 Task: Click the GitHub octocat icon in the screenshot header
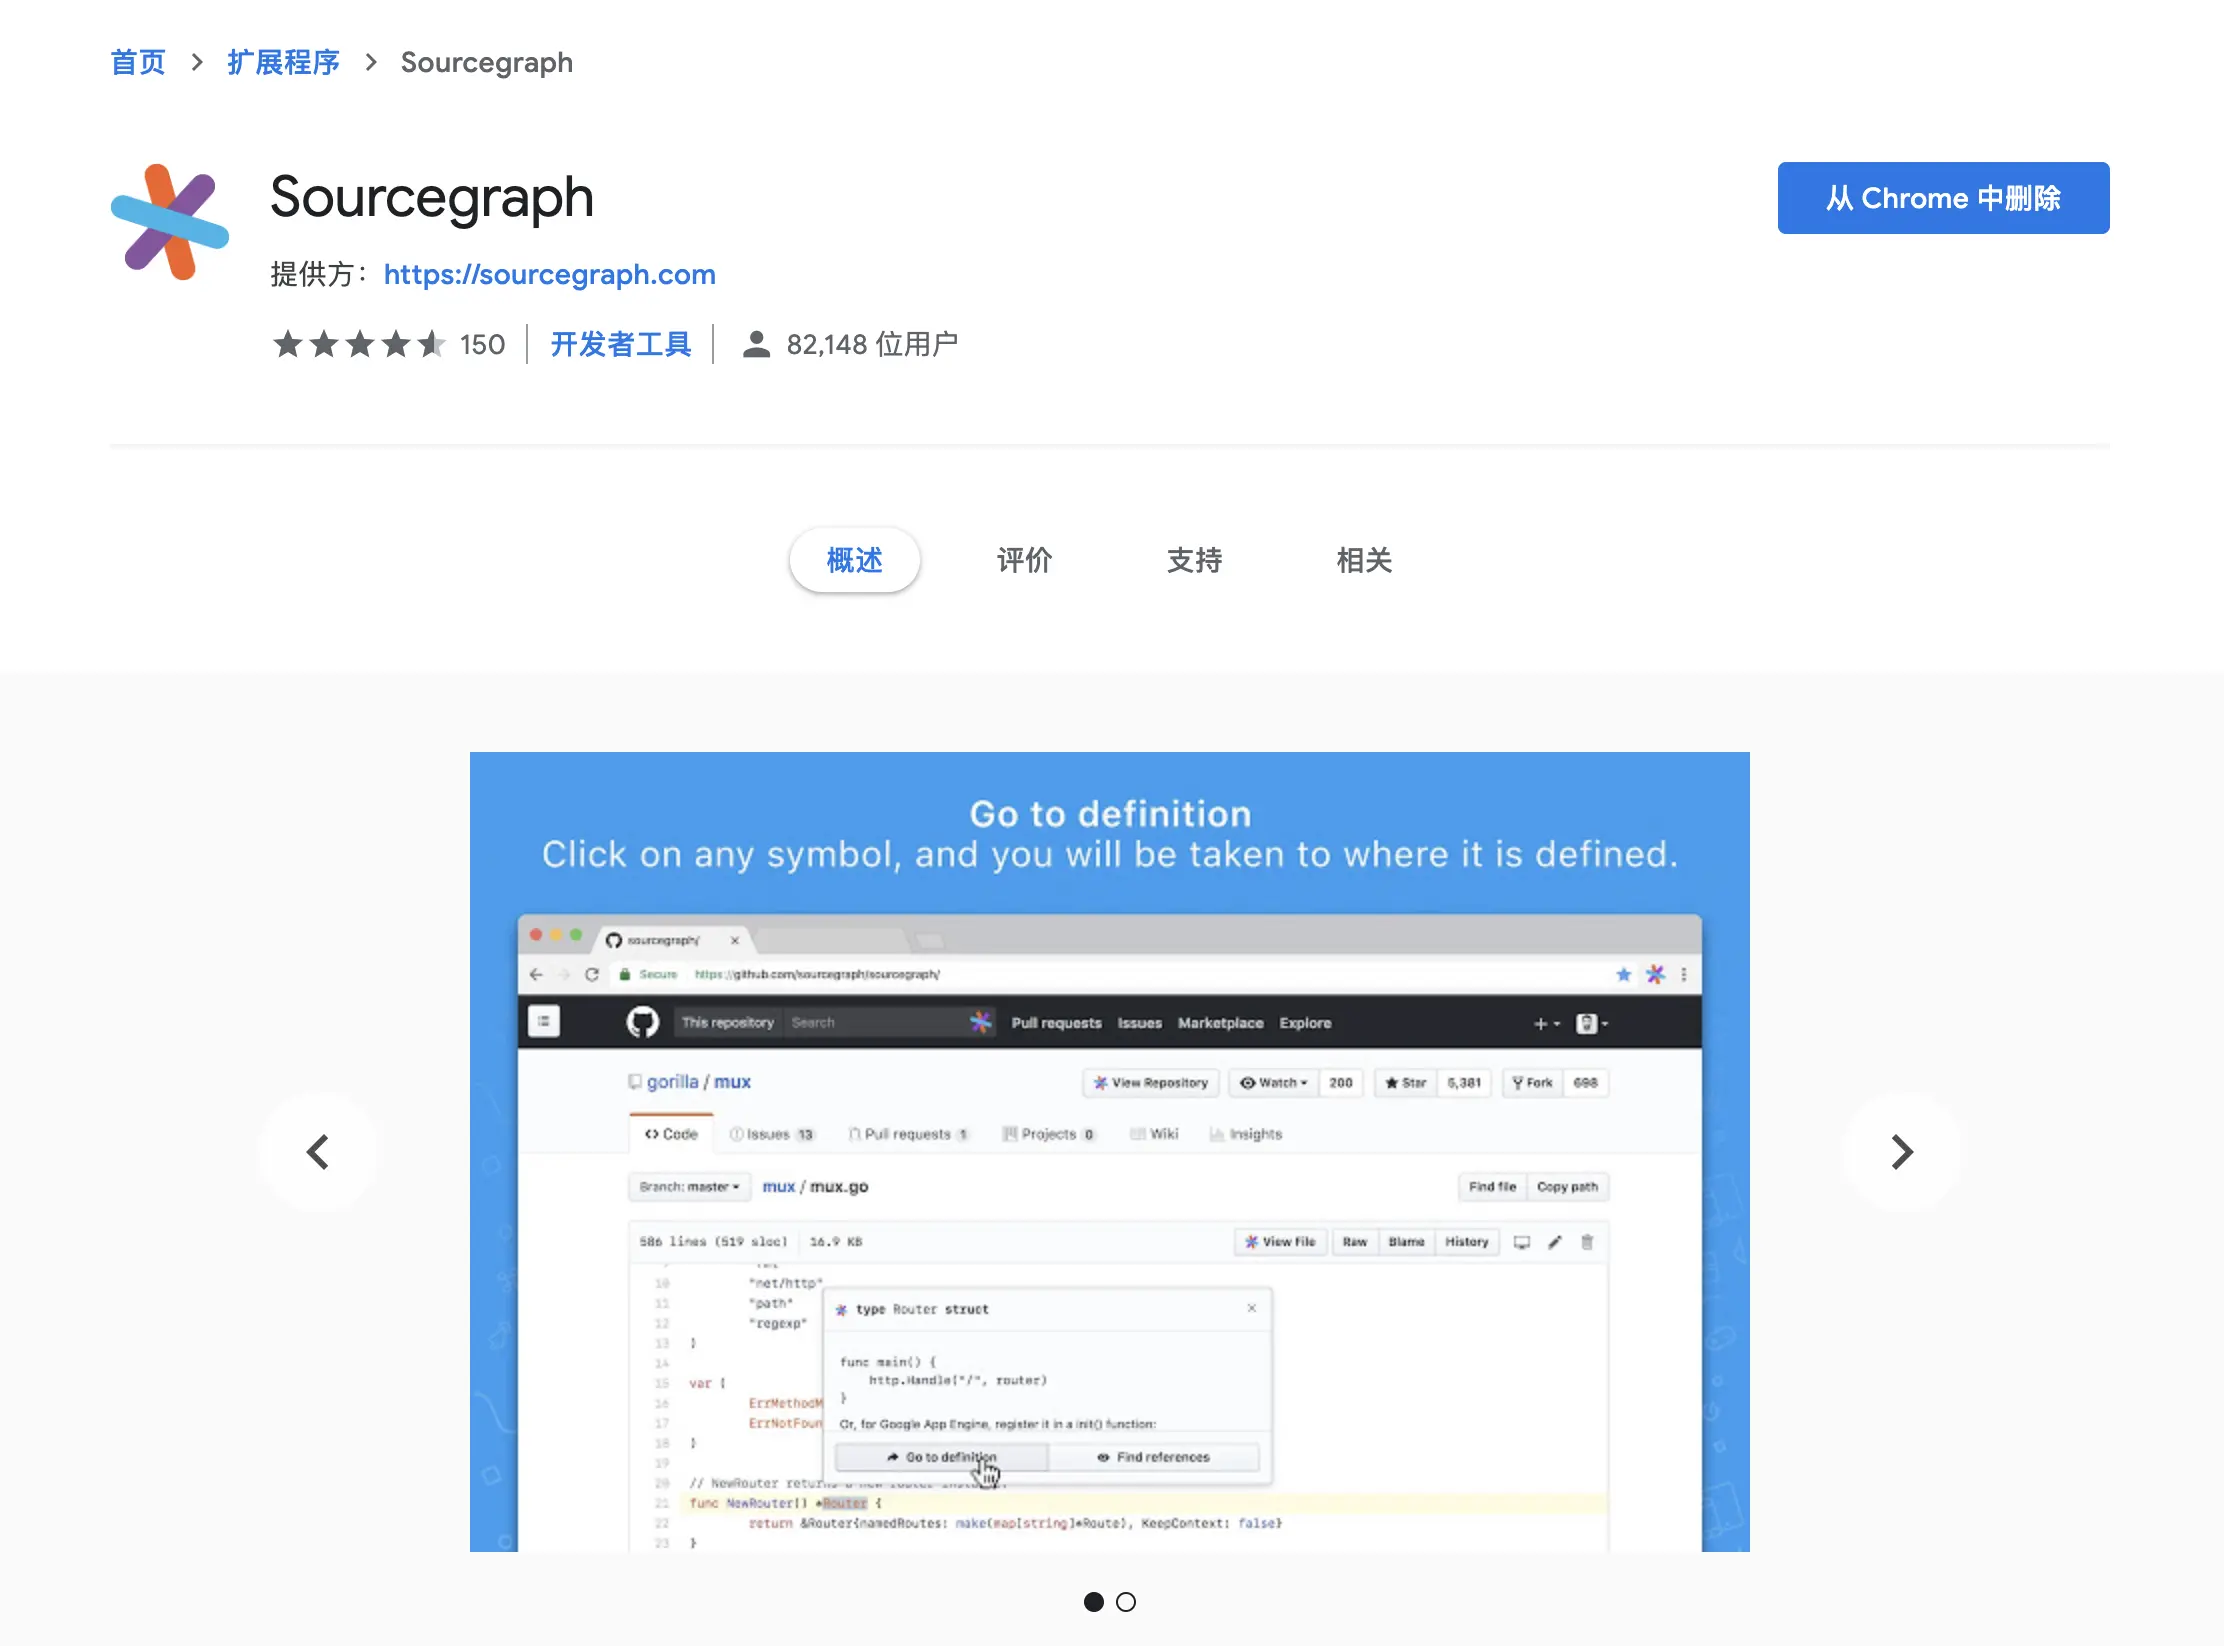[644, 1022]
